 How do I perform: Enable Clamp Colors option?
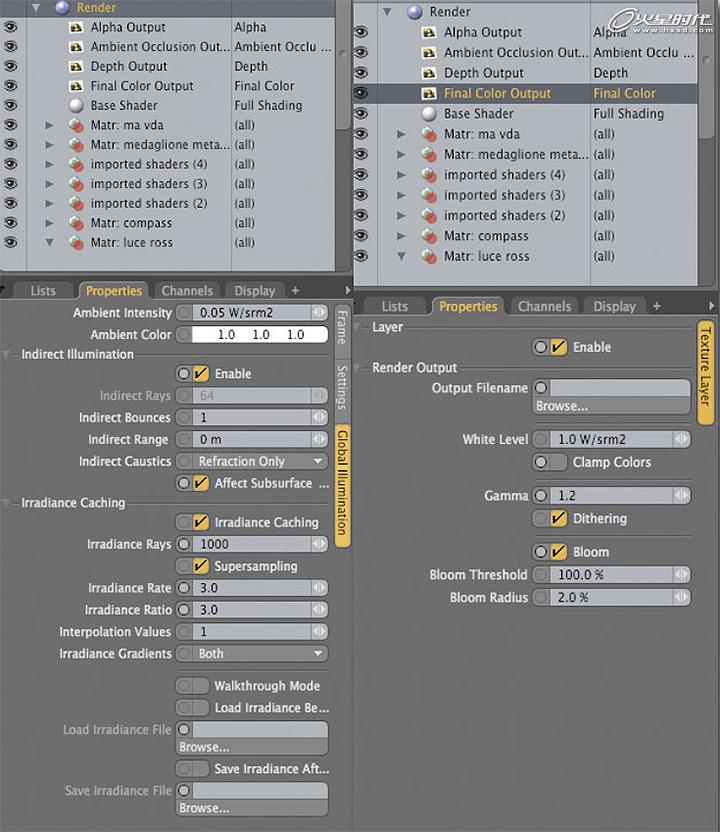558,462
